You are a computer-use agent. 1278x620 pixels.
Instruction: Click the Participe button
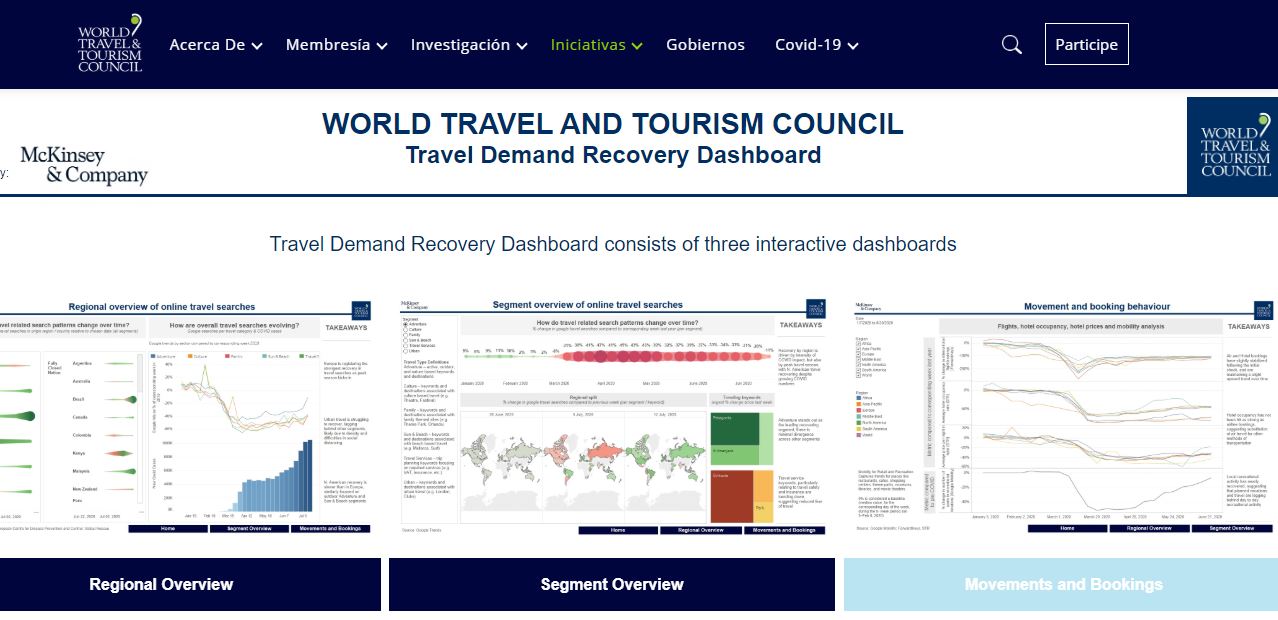[1087, 45]
